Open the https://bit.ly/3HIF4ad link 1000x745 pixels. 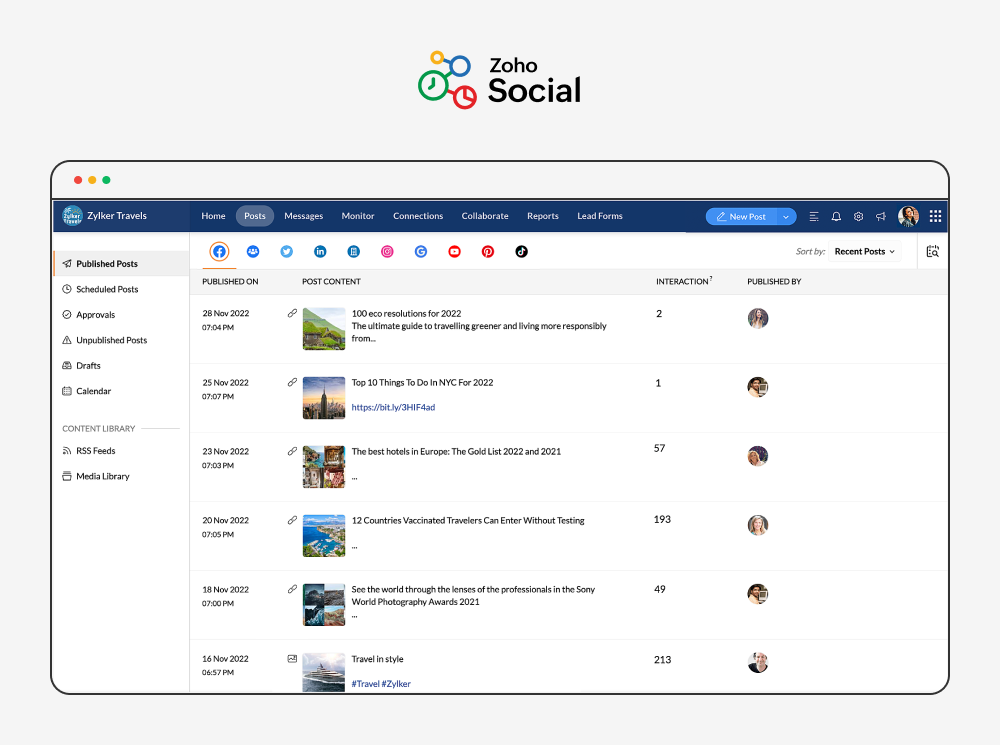[393, 407]
